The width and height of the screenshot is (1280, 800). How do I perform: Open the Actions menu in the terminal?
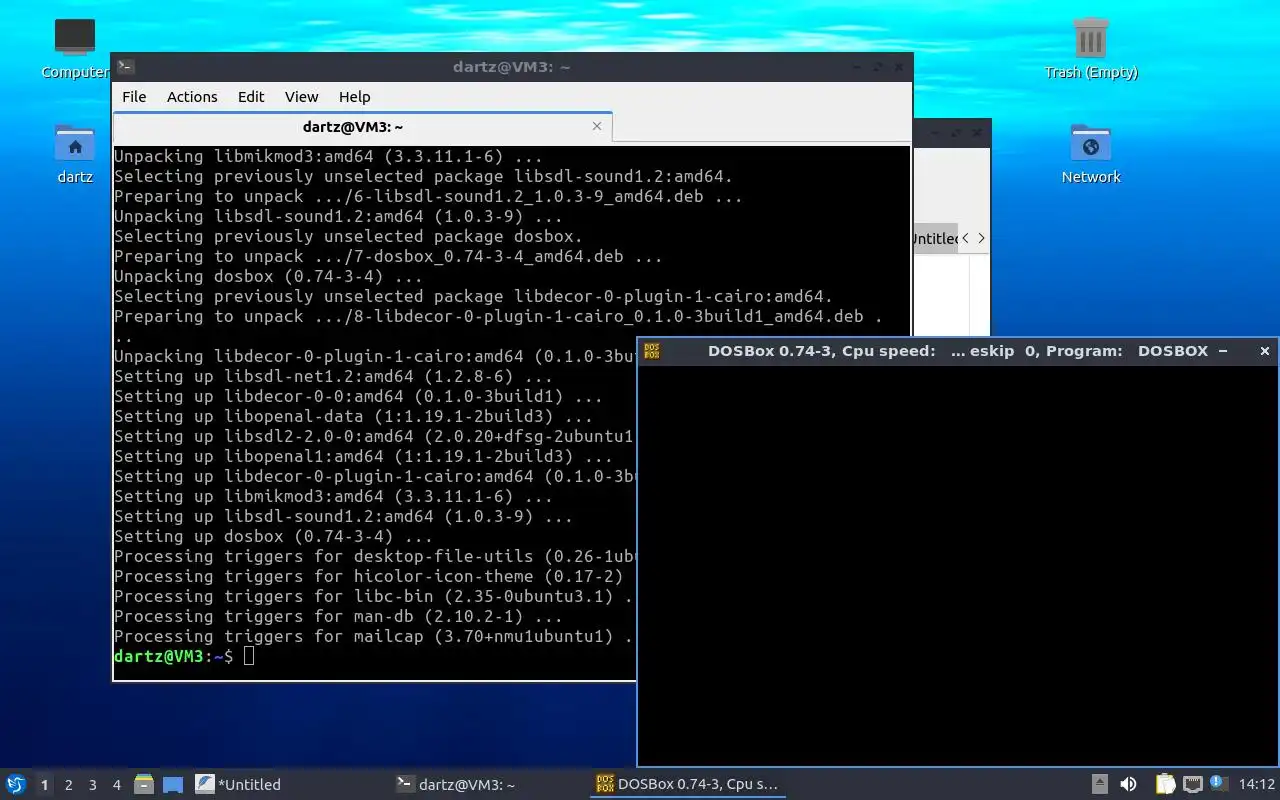point(192,97)
